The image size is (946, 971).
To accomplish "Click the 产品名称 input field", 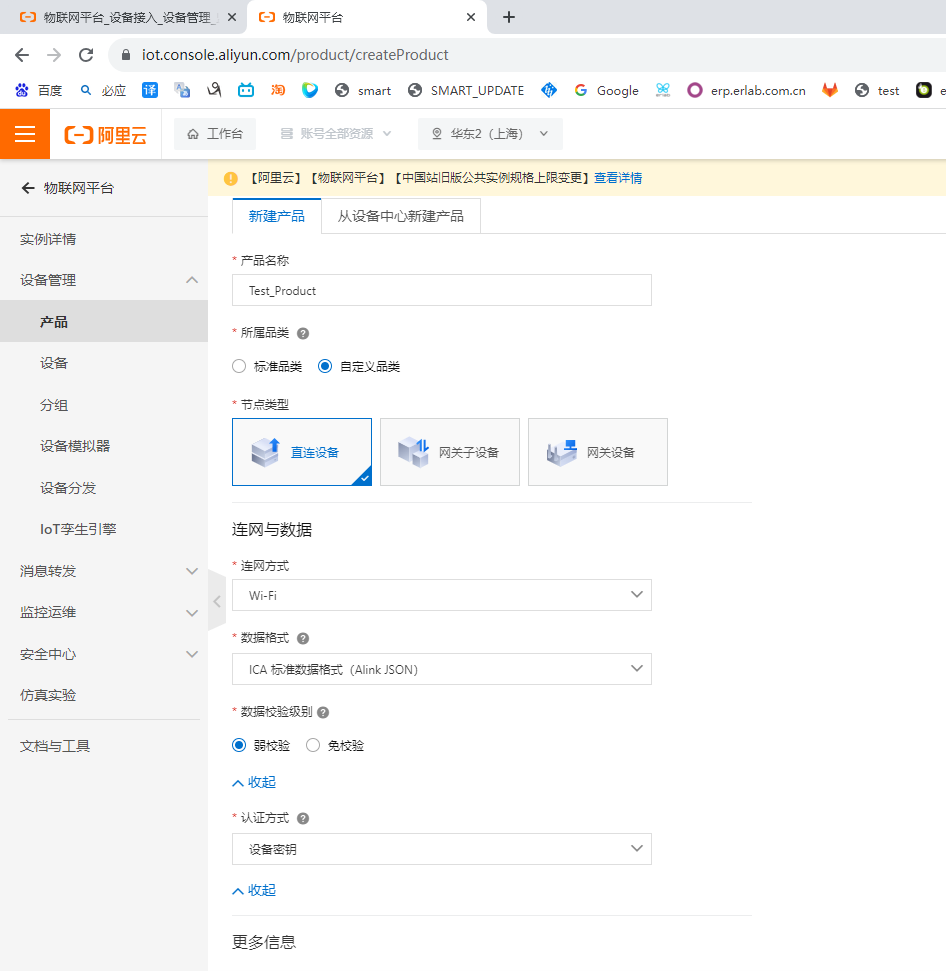I will coord(441,290).
